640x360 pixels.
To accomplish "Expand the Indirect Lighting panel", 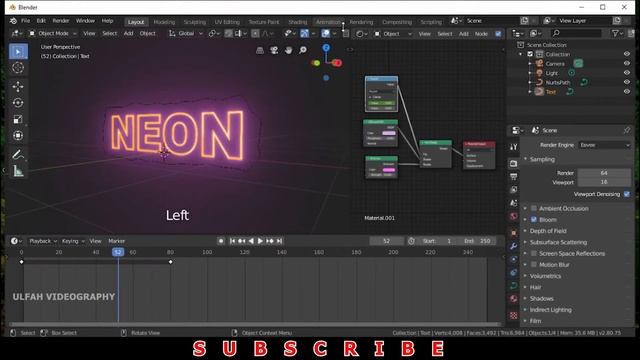I will point(550,310).
